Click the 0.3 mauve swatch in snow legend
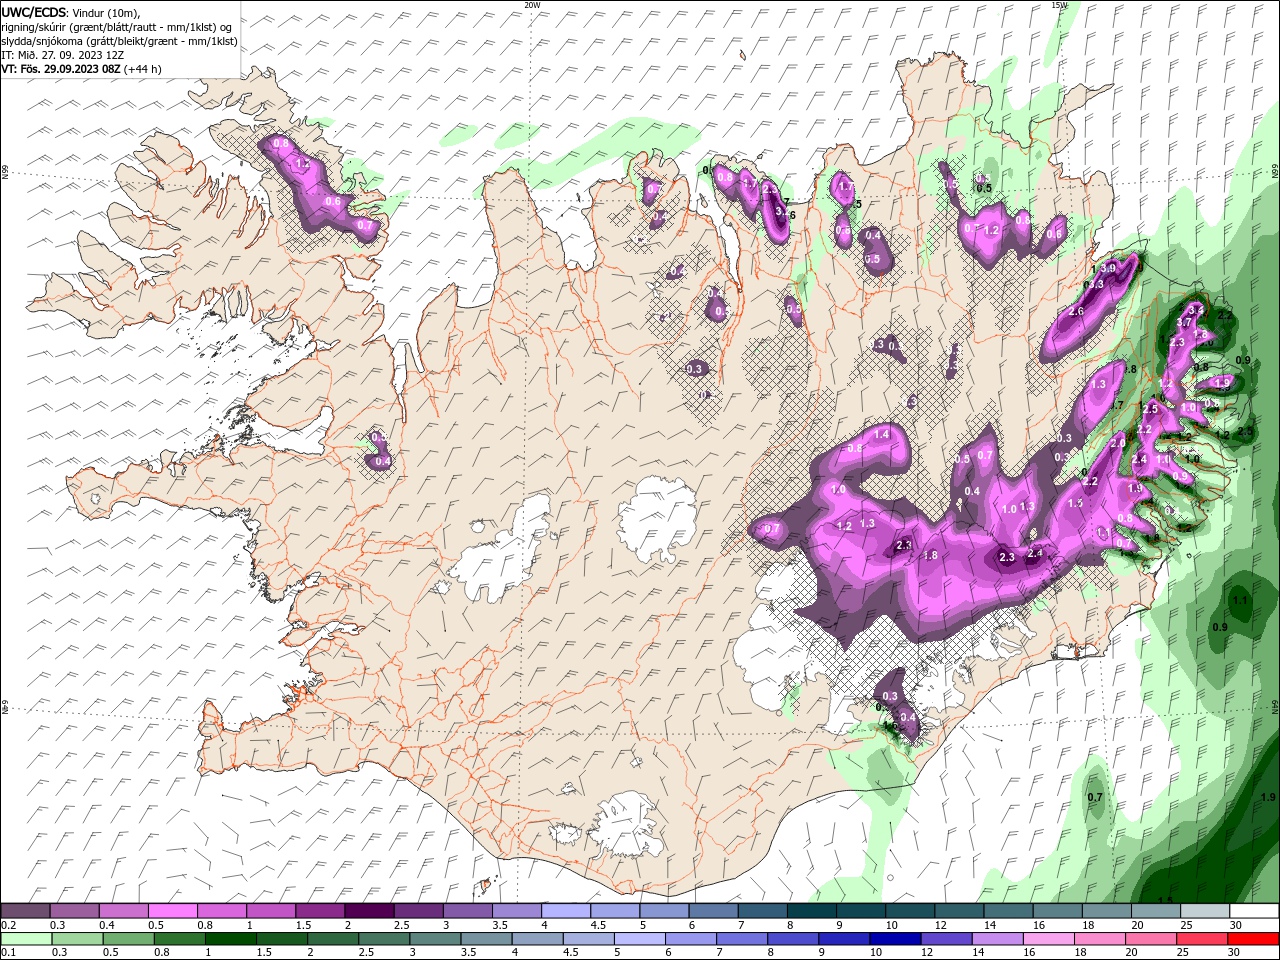The width and height of the screenshot is (1280, 960). click(x=75, y=911)
